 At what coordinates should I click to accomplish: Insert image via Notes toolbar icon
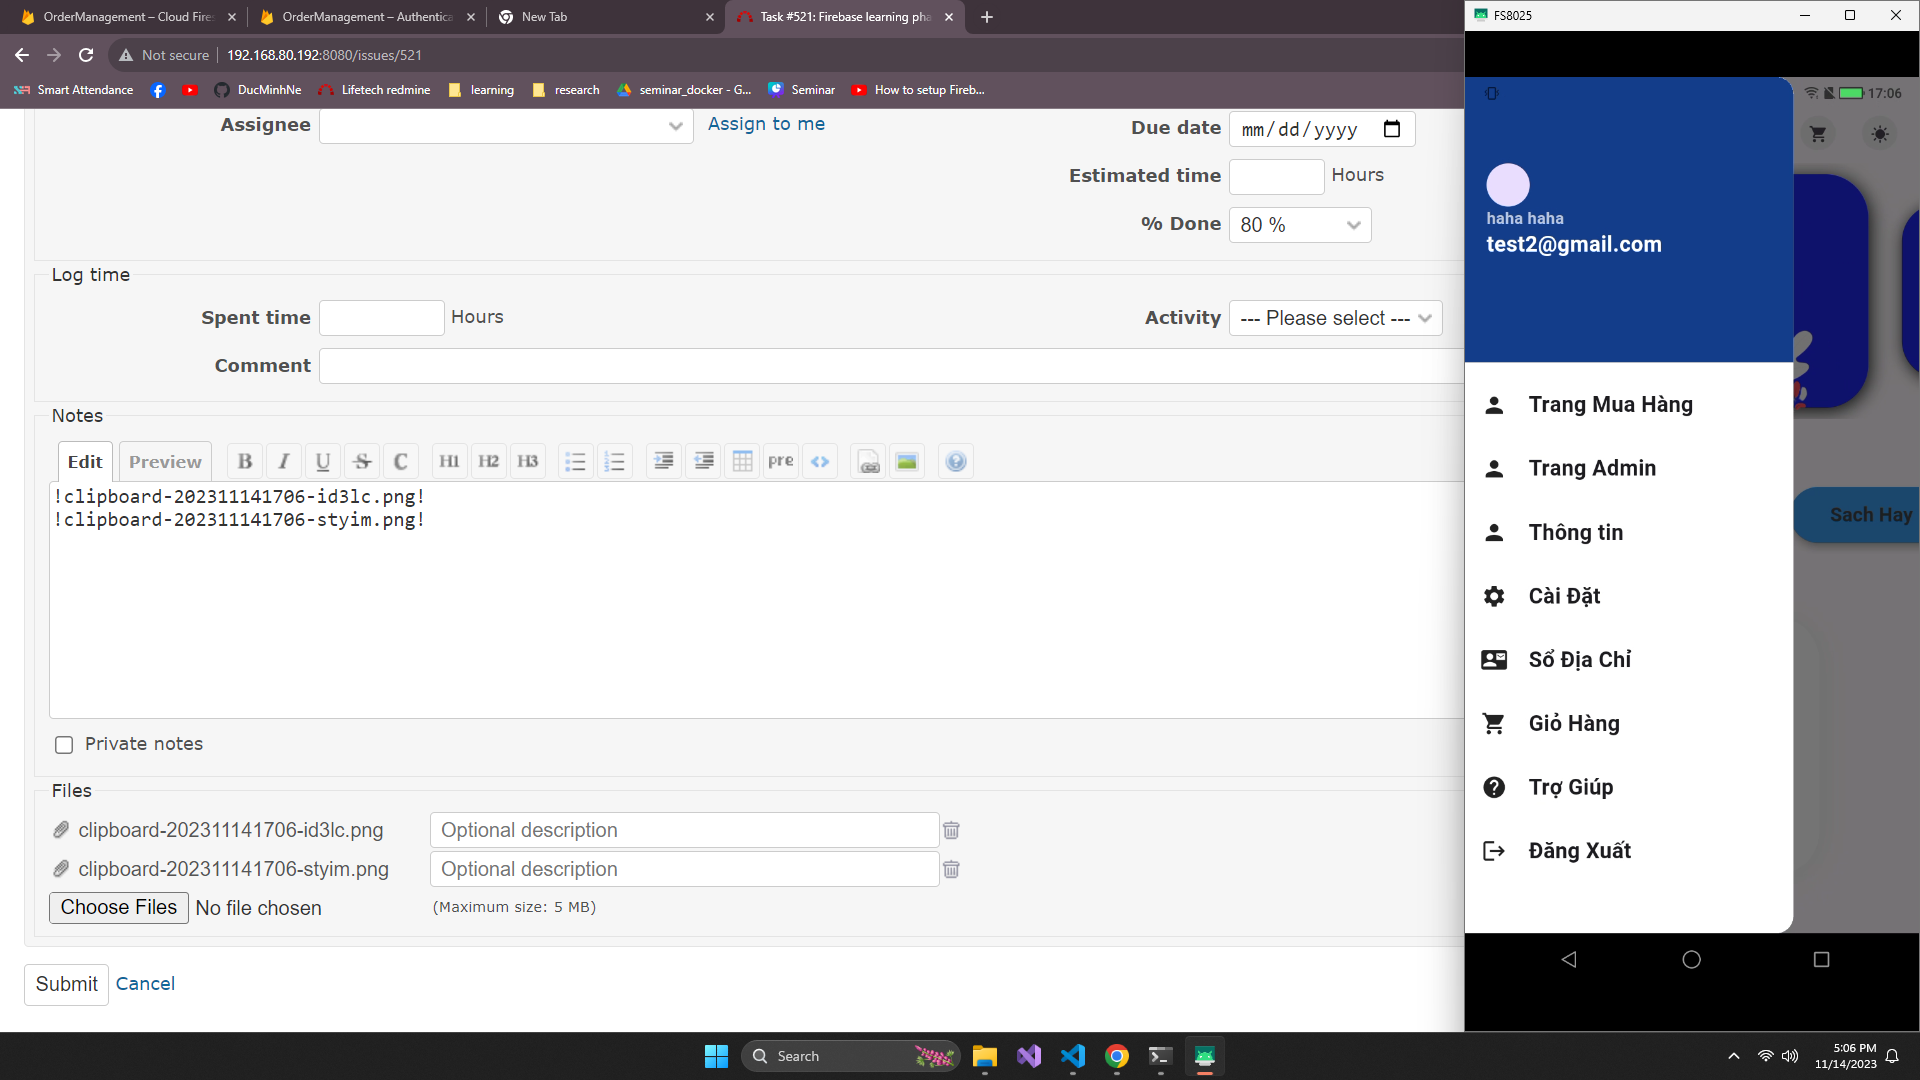(x=907, y=461)
